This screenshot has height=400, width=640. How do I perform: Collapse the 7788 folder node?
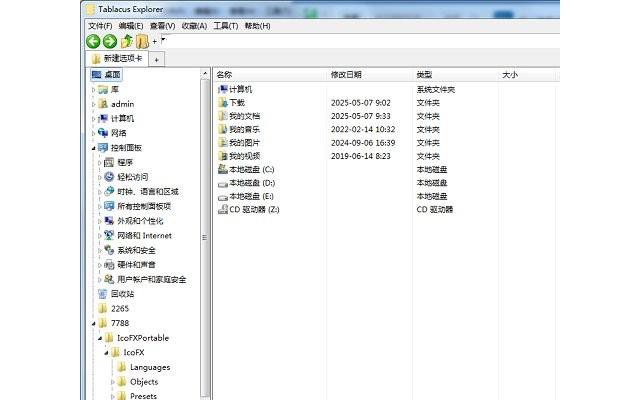click(93, 323)
